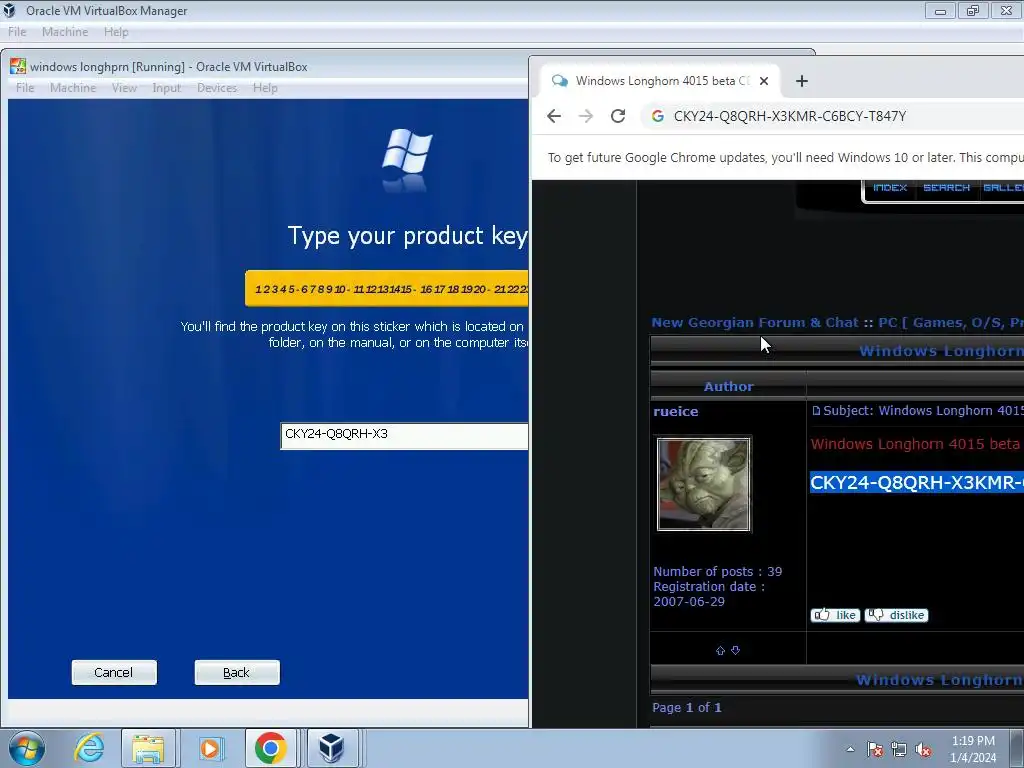Click the Windows Longhorn topic title header

point(941,351)
